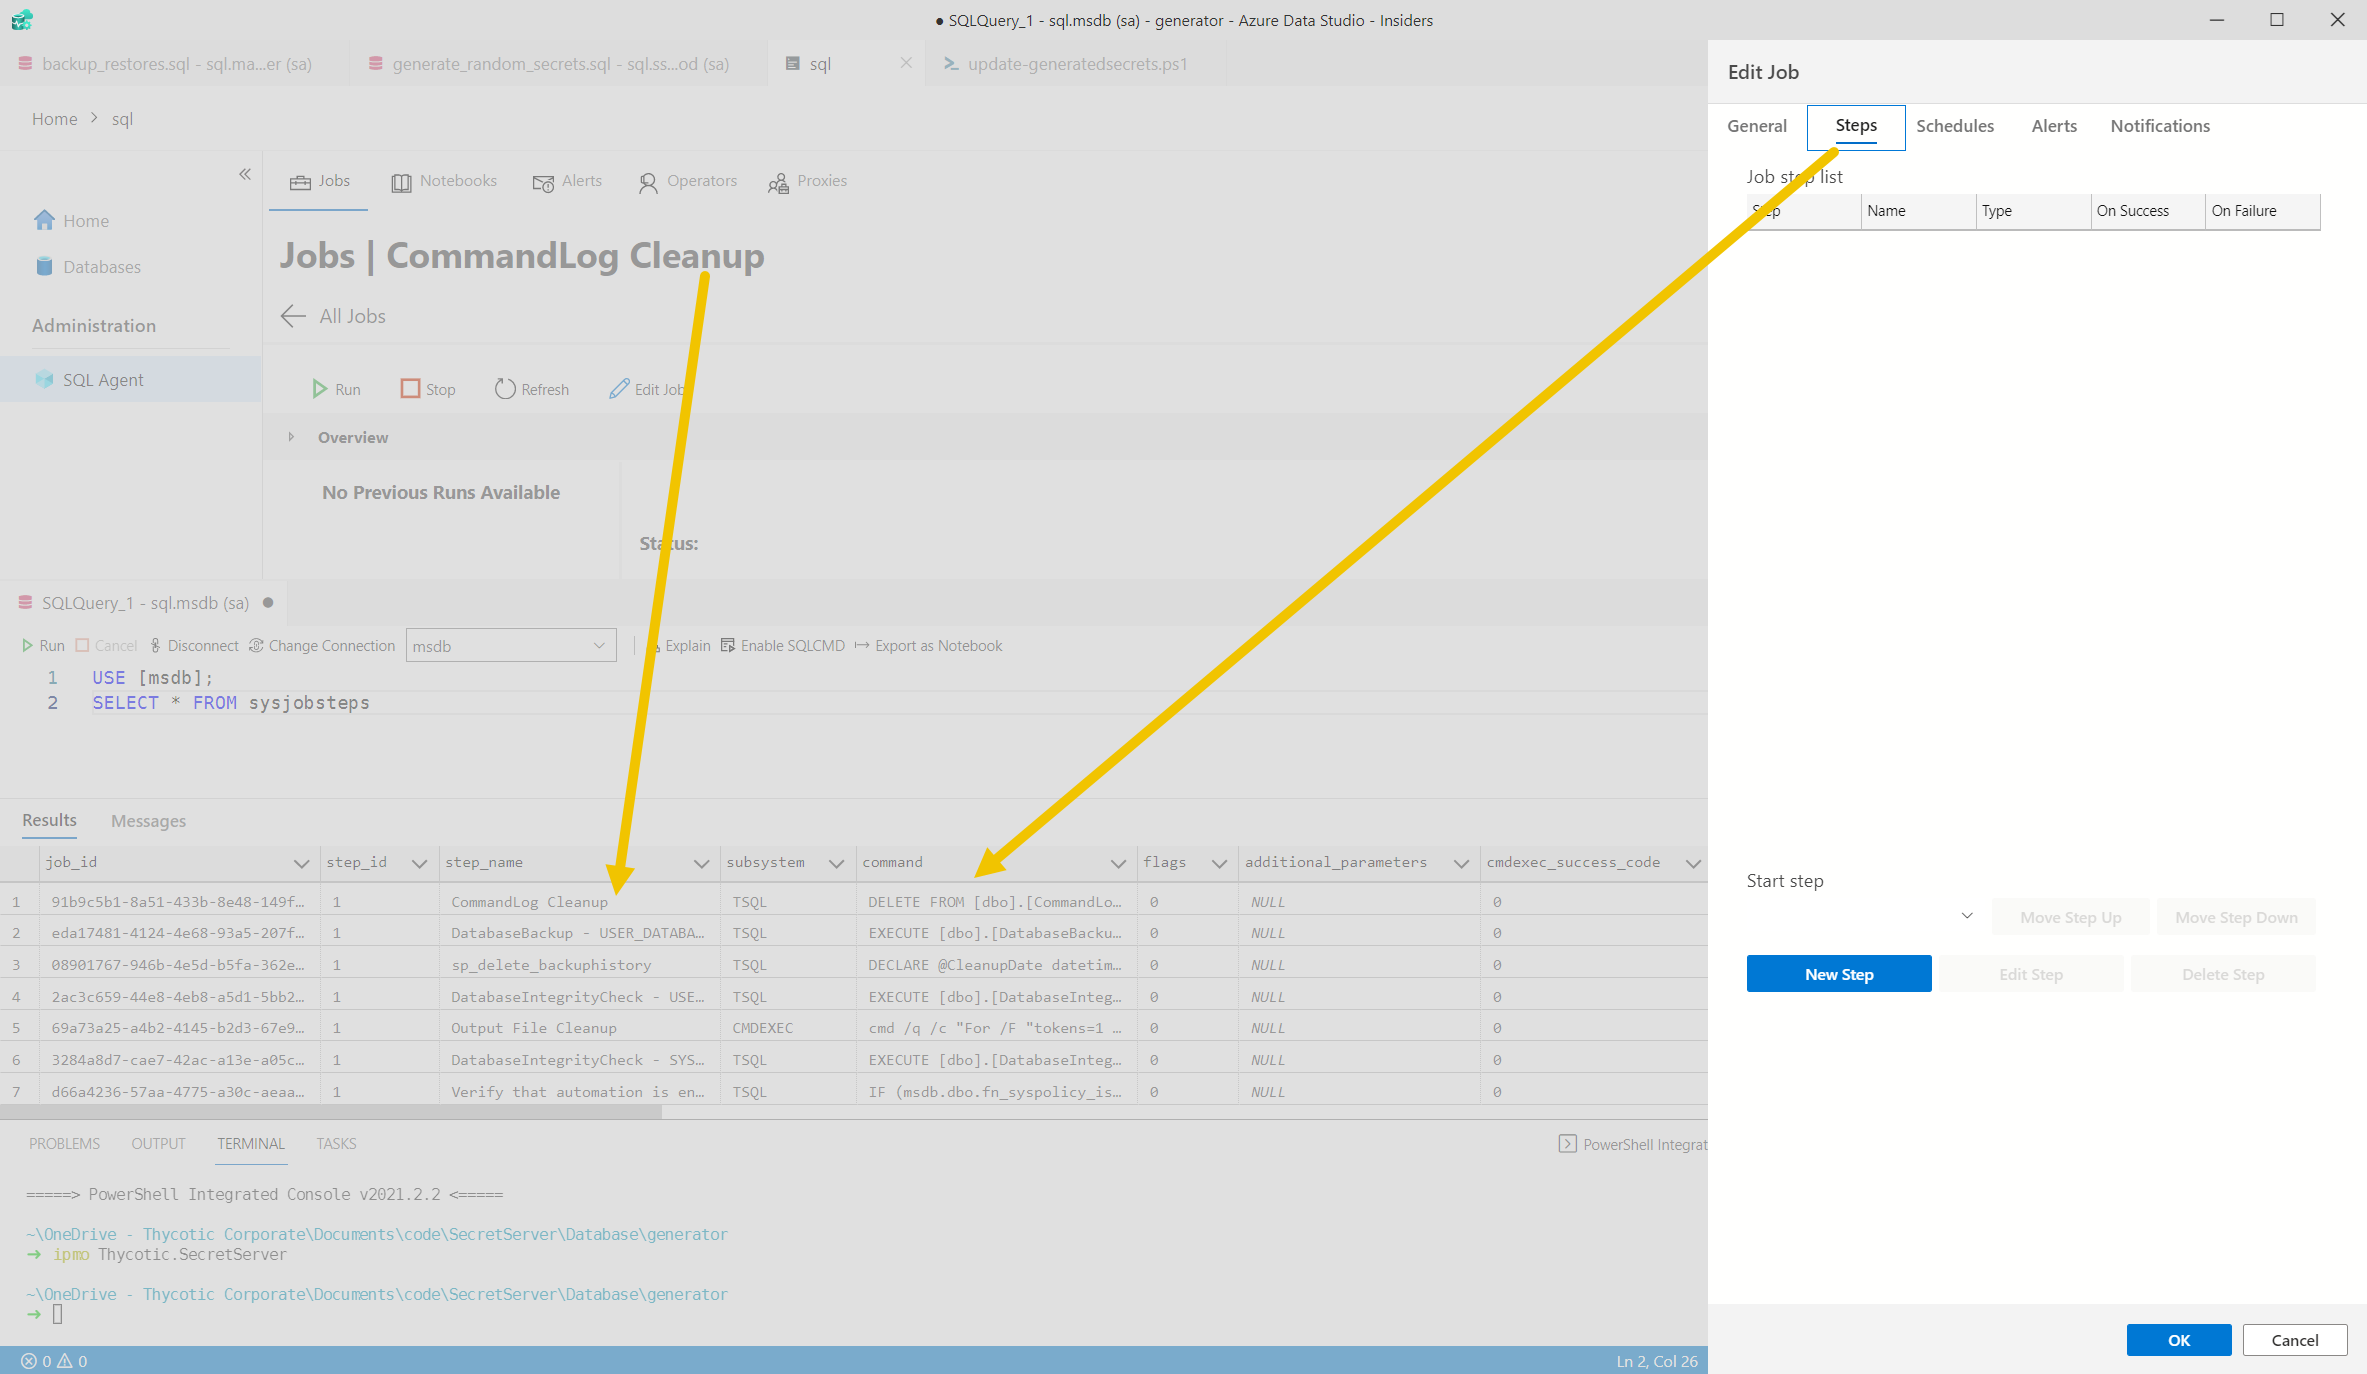Export the query as Notebook

[x=928, y=646]
